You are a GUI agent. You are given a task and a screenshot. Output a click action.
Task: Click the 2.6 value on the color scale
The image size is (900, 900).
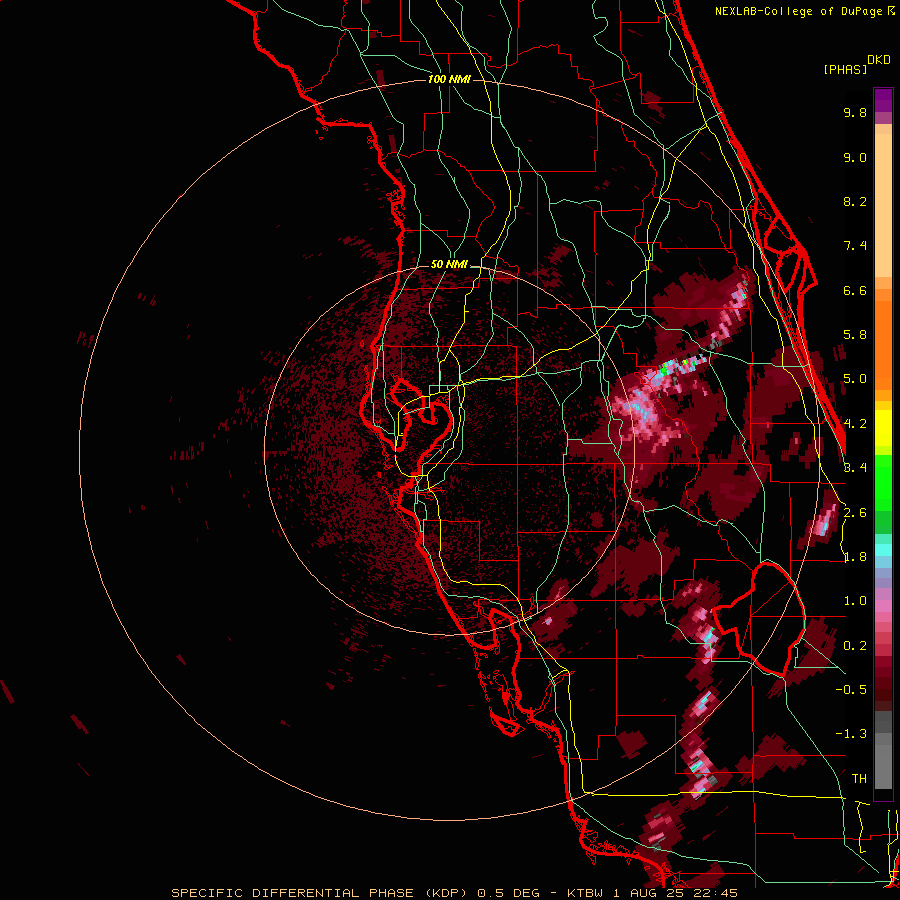coord(855,513)
